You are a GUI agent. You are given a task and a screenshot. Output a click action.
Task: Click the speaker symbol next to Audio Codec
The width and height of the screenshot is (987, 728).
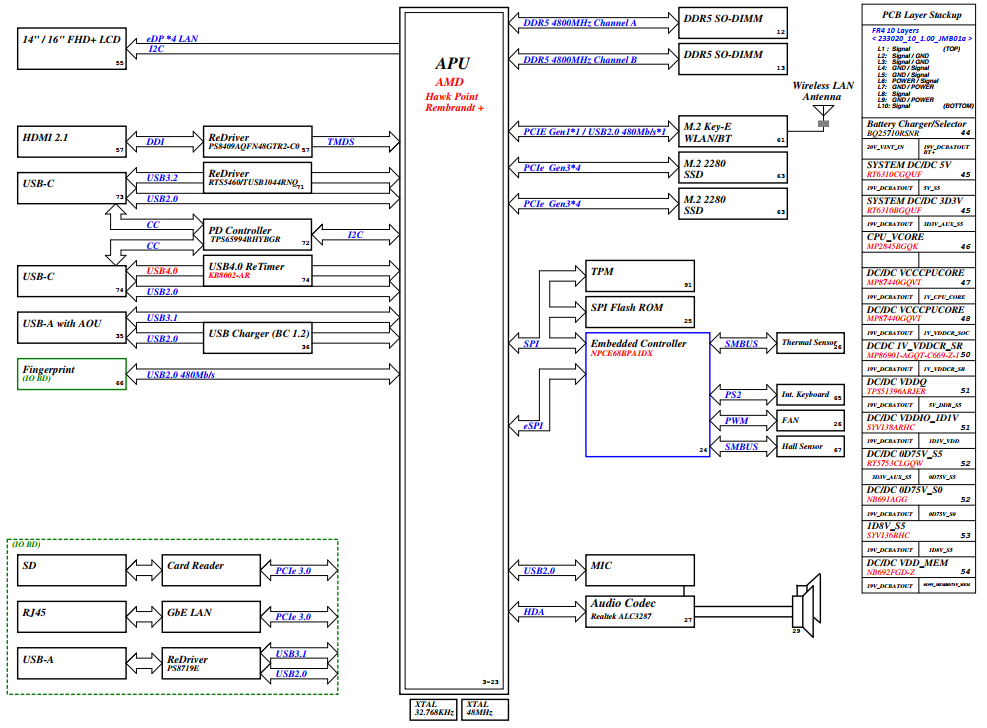(x=806, y=605)
